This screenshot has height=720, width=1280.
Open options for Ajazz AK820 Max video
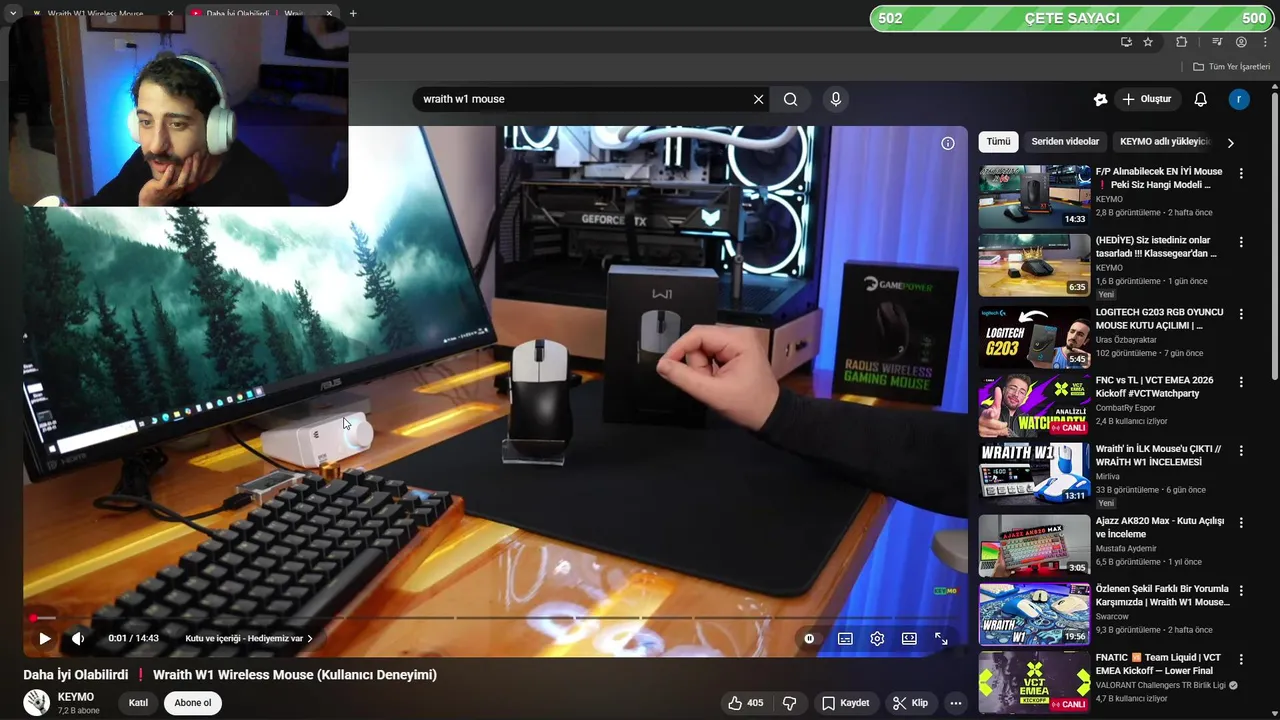(1241, 523)
